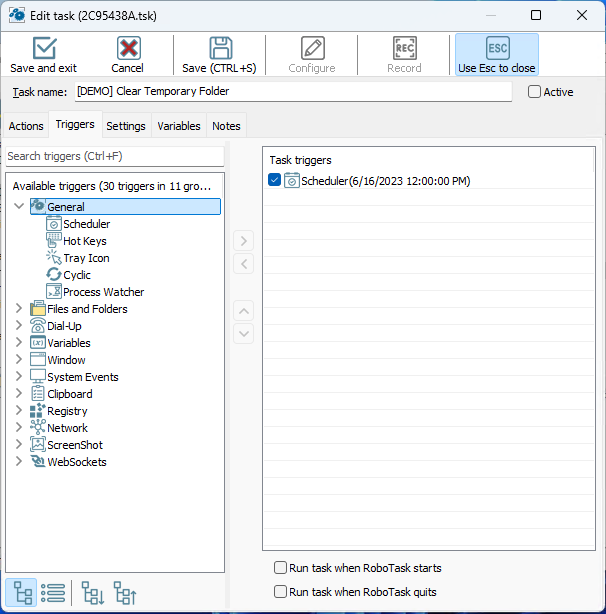
Task: Select the Cyclic trigger item
Action: [x=76, y=275]
